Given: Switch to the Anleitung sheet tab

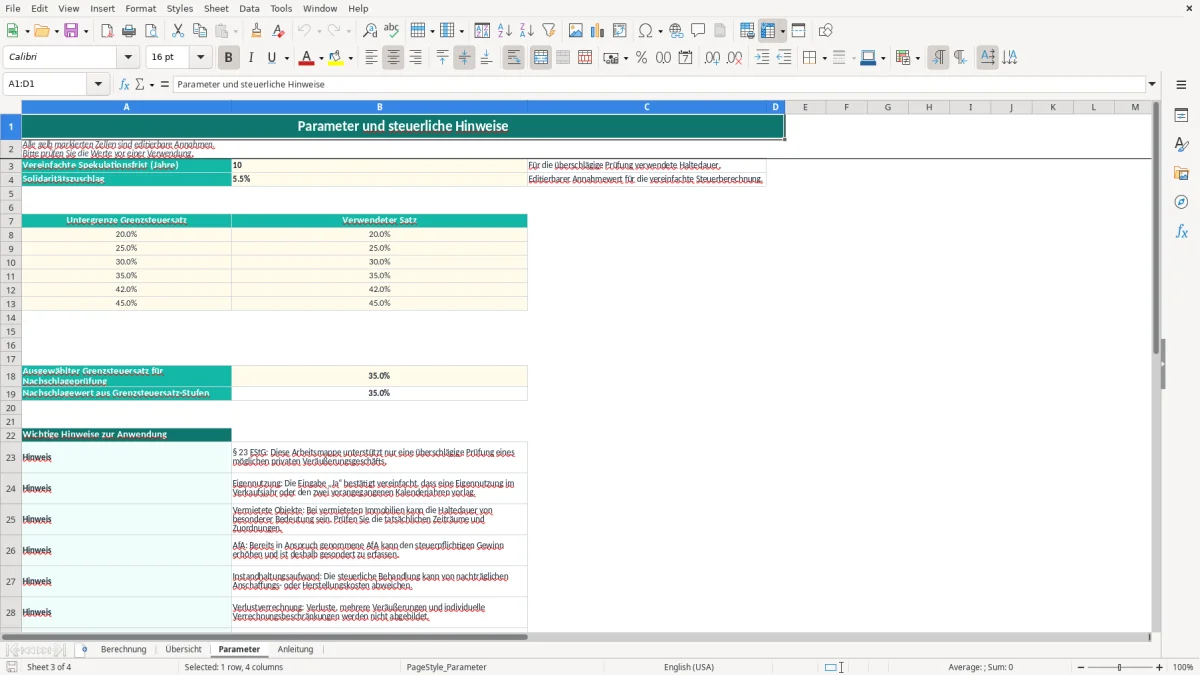Looking at the screenshot, I should pos(295,649).
